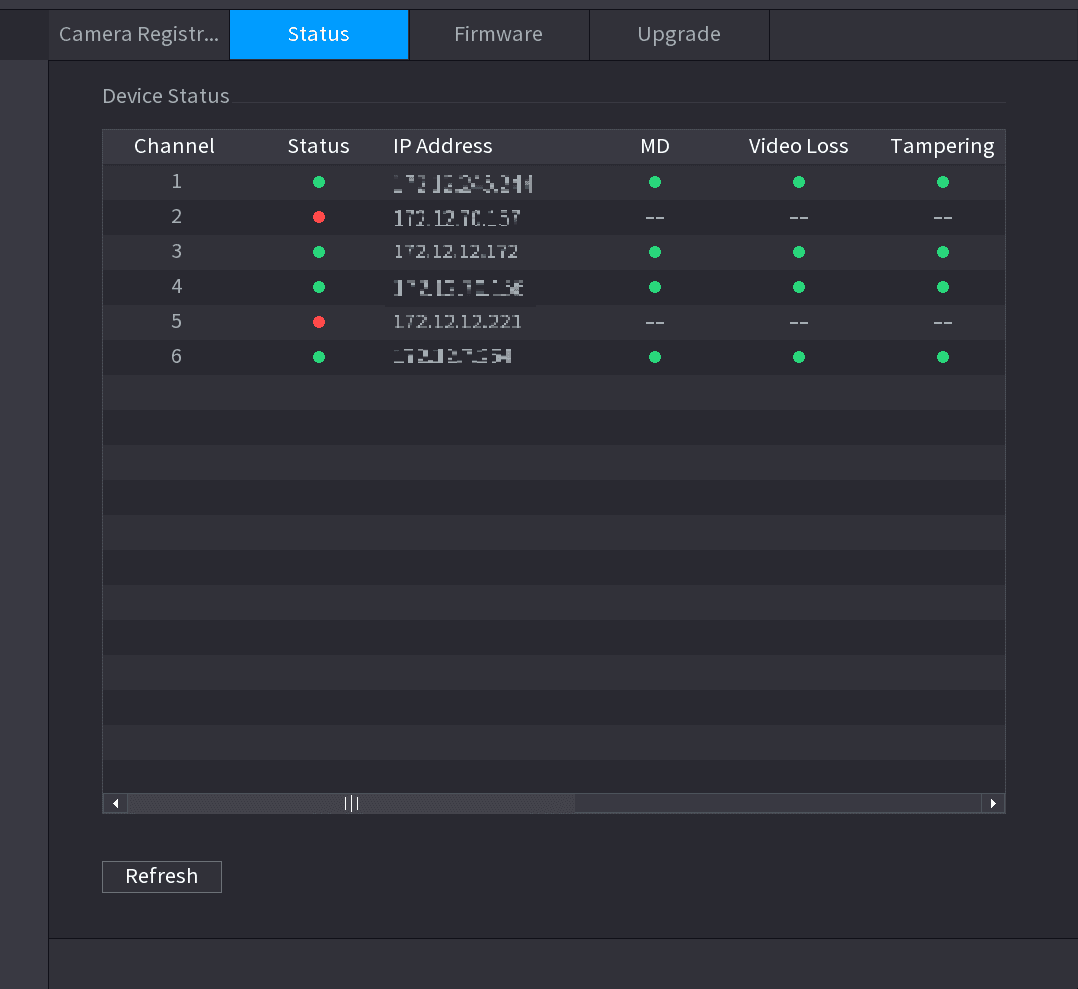Click channel number 2 cell
The image size is (1078, 989).
click(x=177, y=216)
